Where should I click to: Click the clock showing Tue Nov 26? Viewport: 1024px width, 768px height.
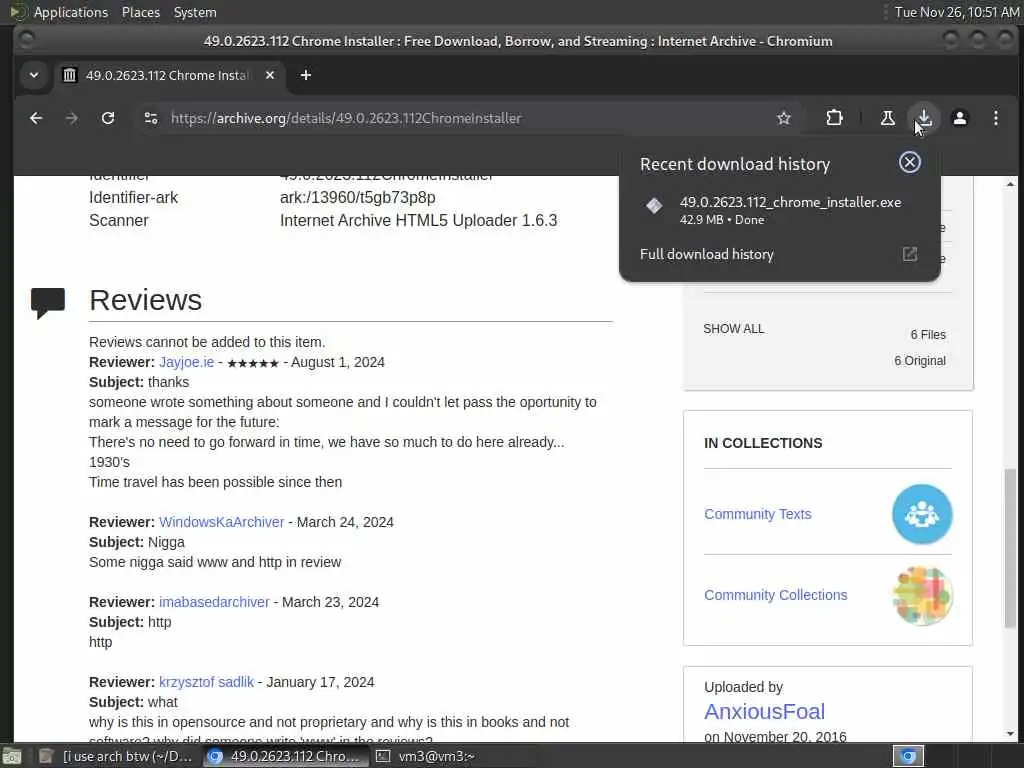(956, 12)
